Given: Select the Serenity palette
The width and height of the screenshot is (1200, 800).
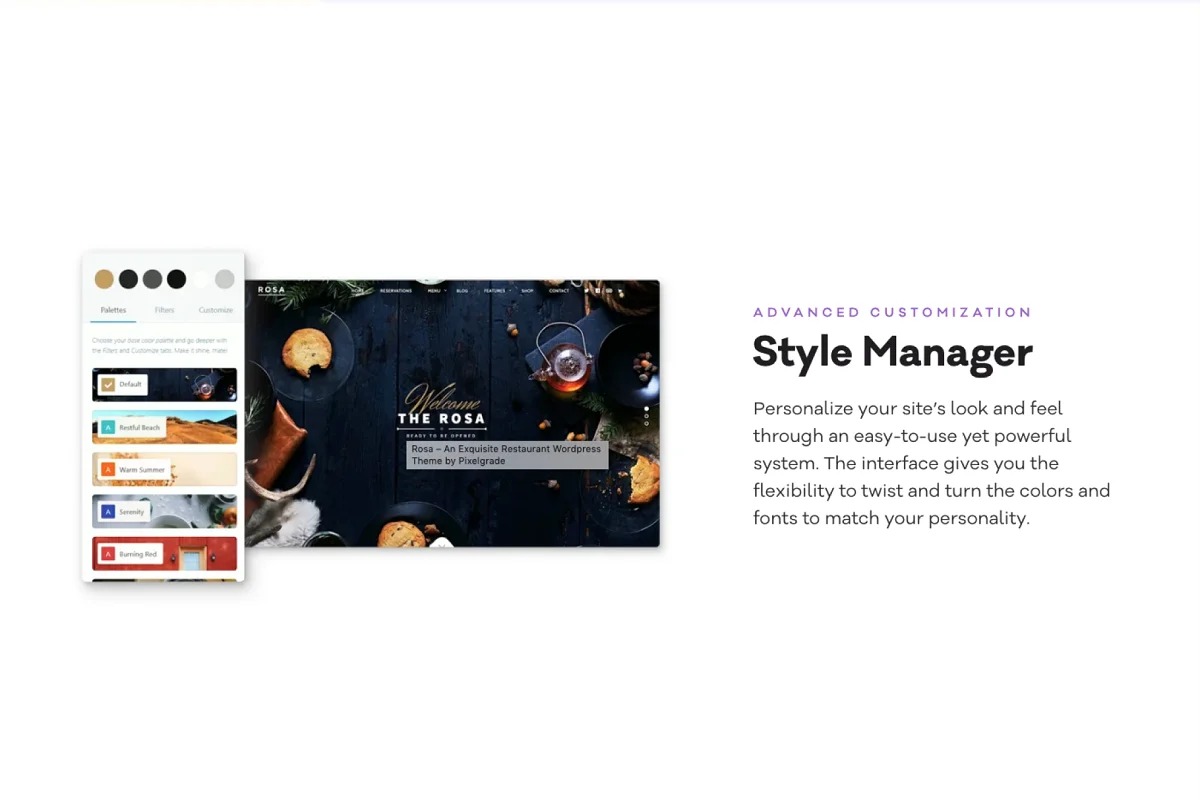Looking at the screenshot, I should pyautogui.click(x=164, y=511).
